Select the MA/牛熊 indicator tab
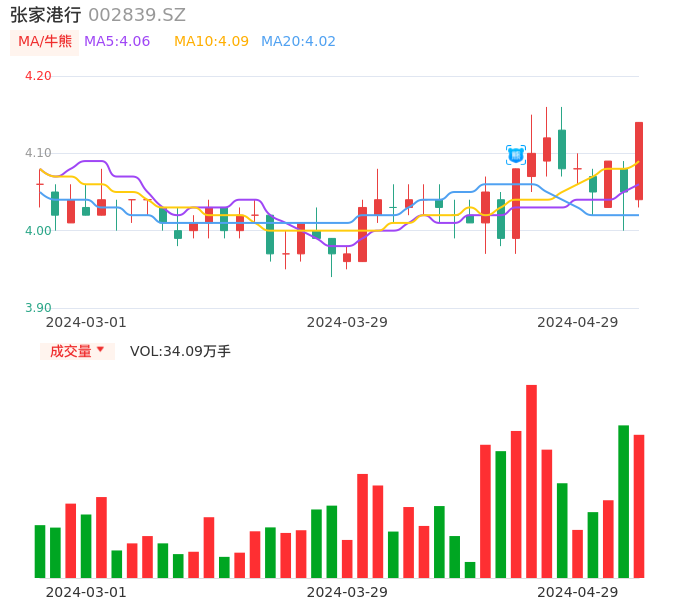 point(45,42)
